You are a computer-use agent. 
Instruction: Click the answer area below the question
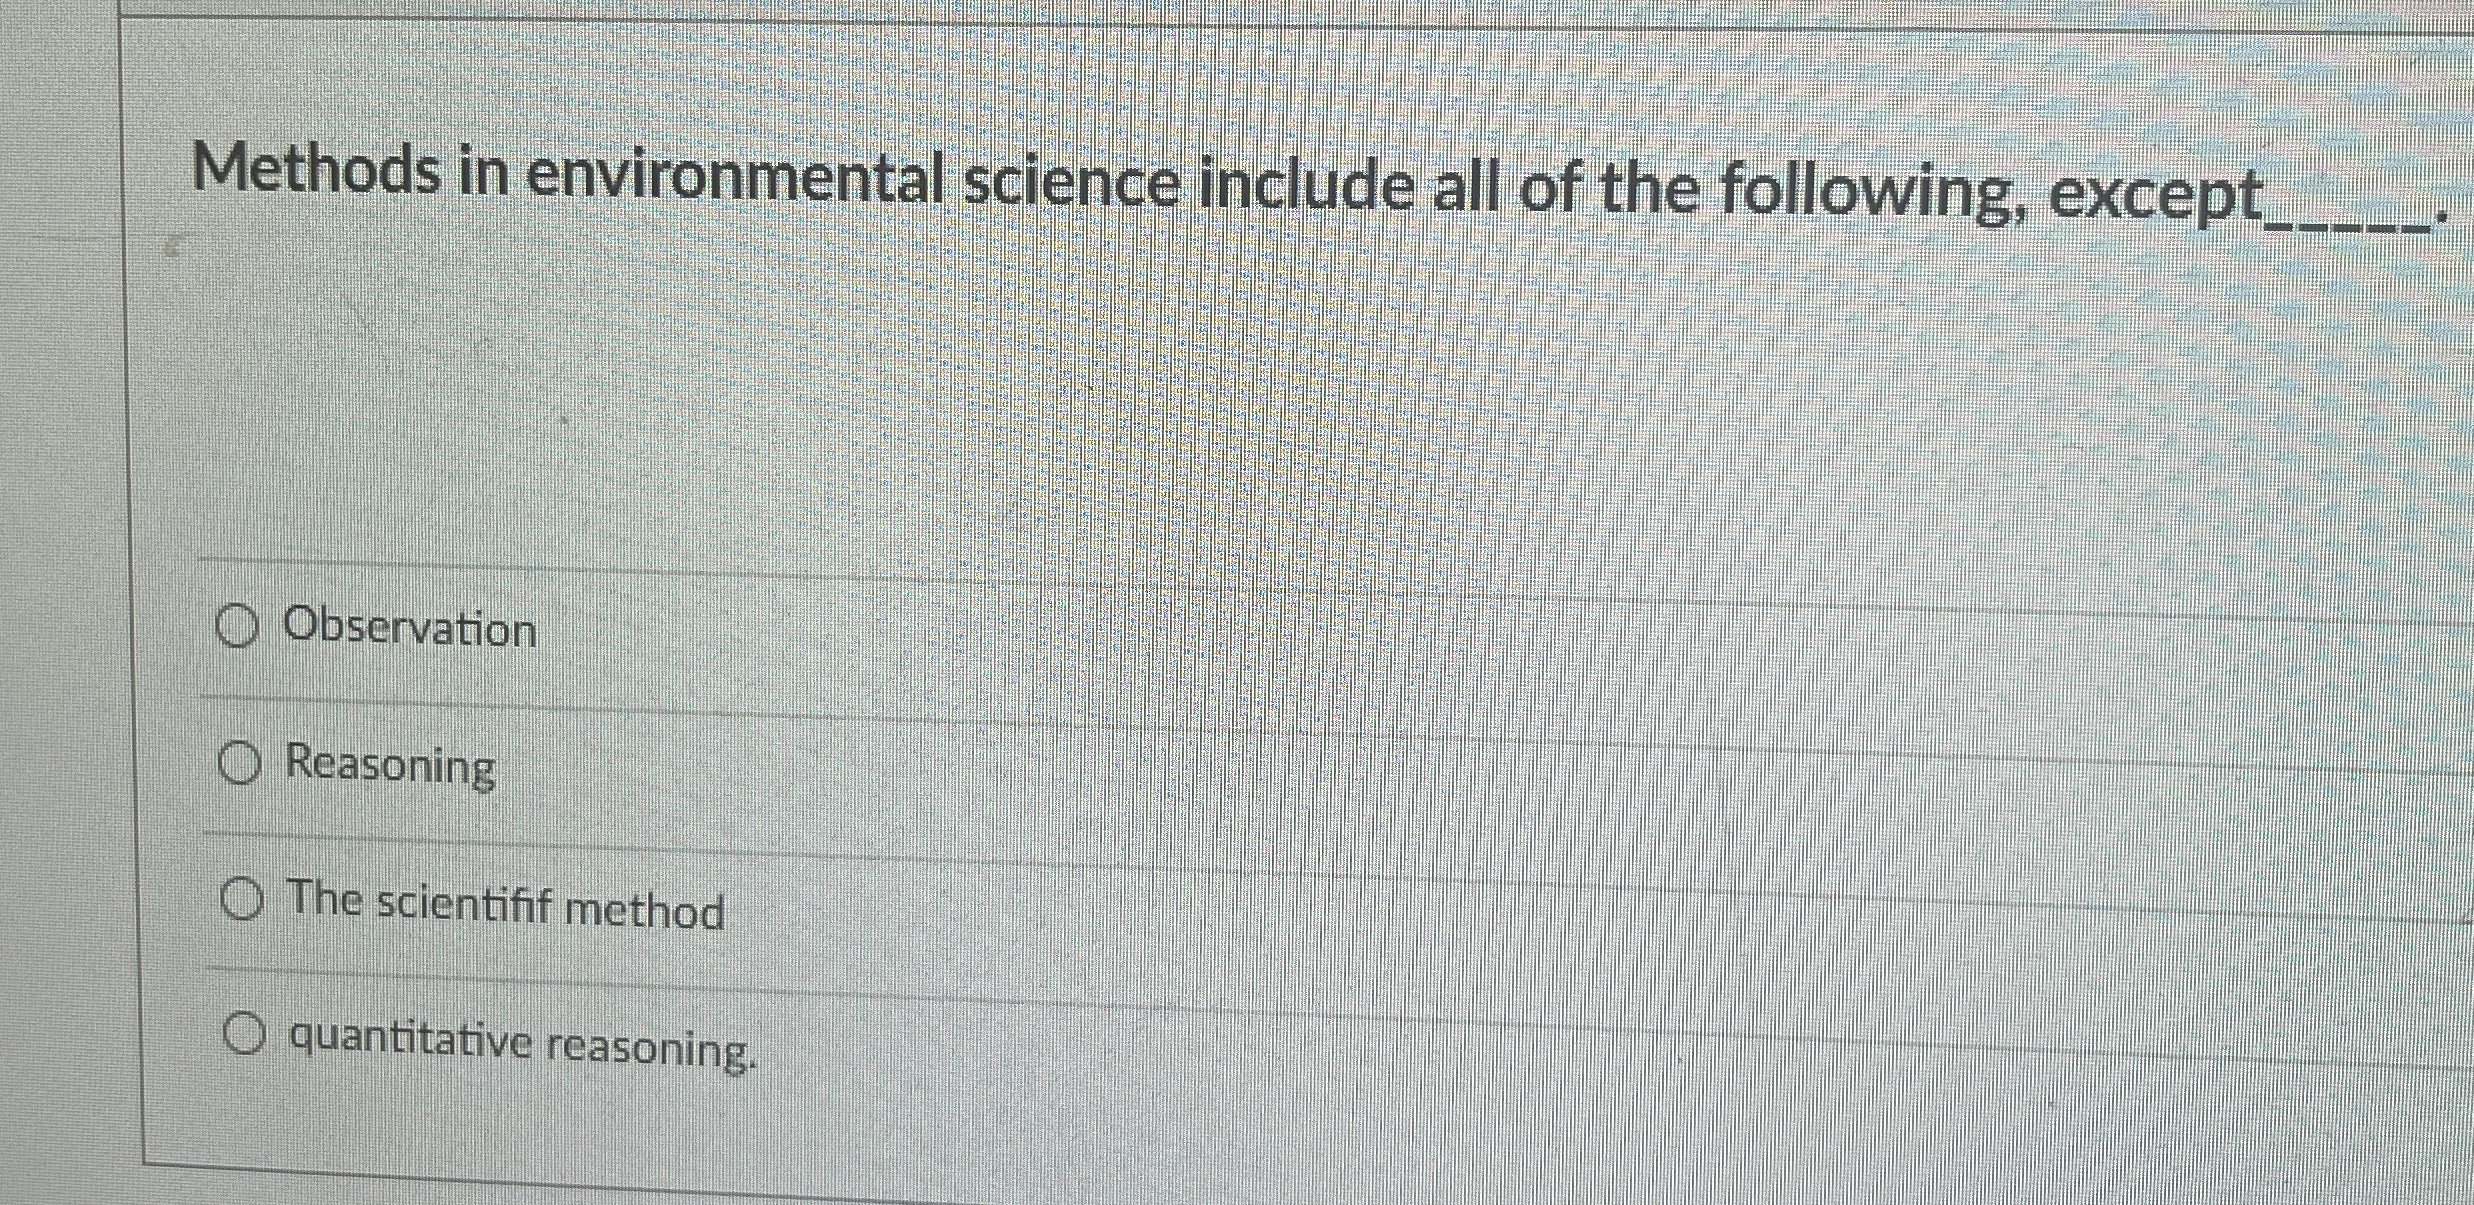(x=1200, y=830)
